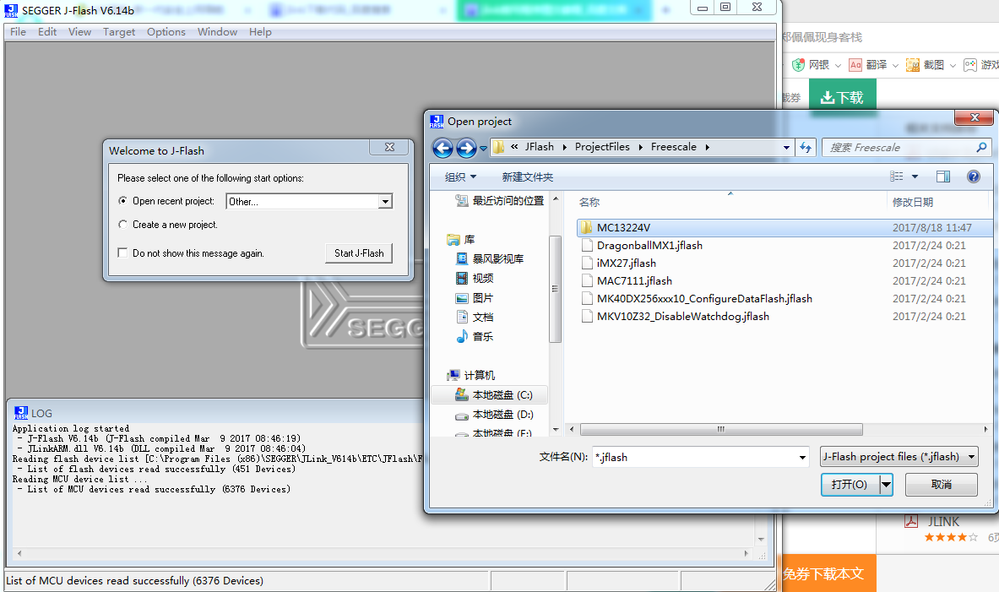Open the 组织 dropdown menu
Screen dimensions: 999x592
click(460, 177)
